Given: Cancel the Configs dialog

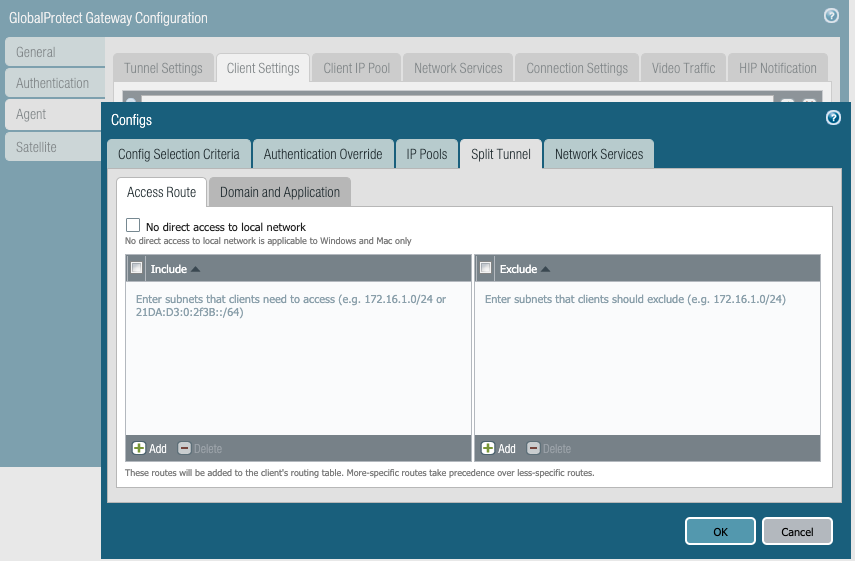Looking at the screenshot, I should coord(797,532).
